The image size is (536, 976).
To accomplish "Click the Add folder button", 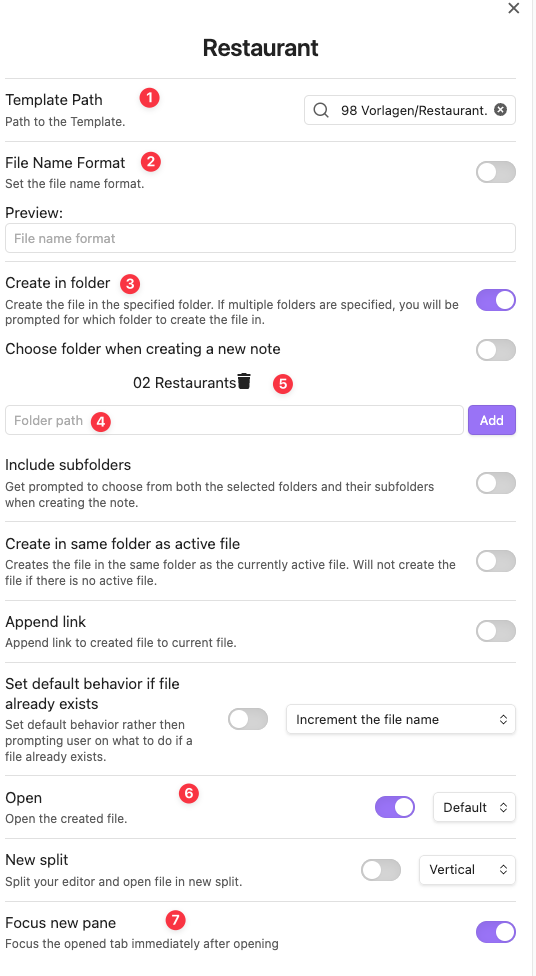I will click(x=492, y=420).
